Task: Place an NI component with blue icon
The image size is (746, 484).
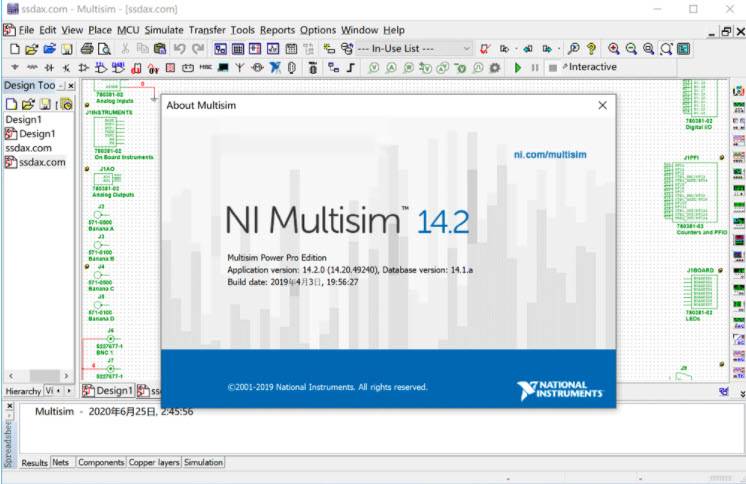Action: coord(275,68)
